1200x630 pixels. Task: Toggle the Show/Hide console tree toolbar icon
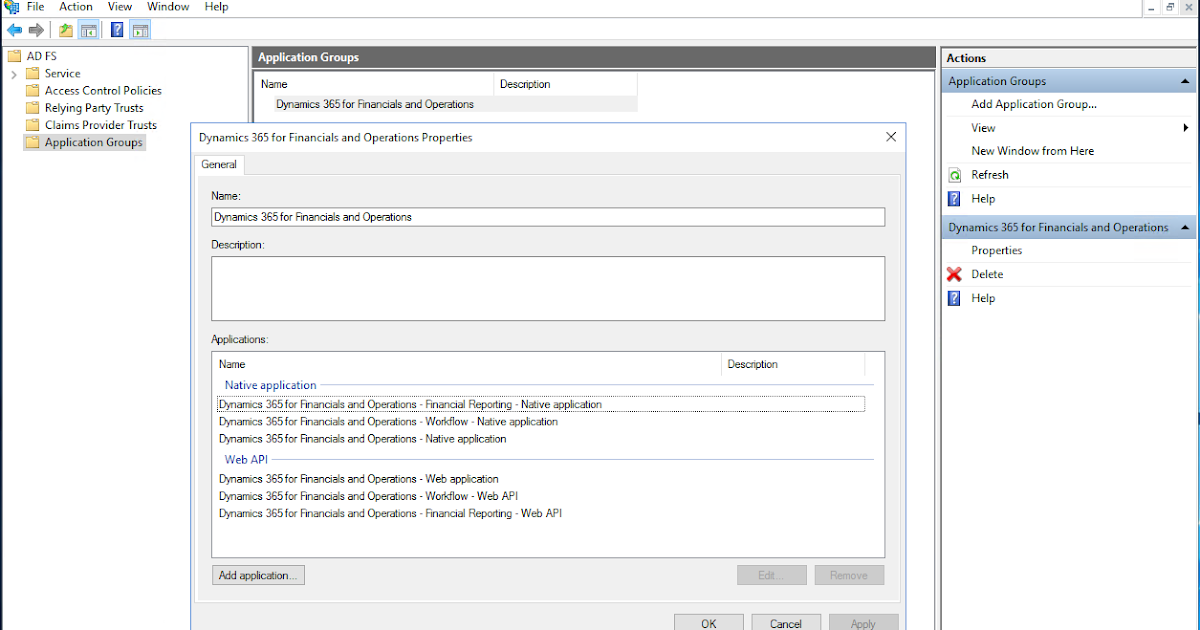point(88,29)
